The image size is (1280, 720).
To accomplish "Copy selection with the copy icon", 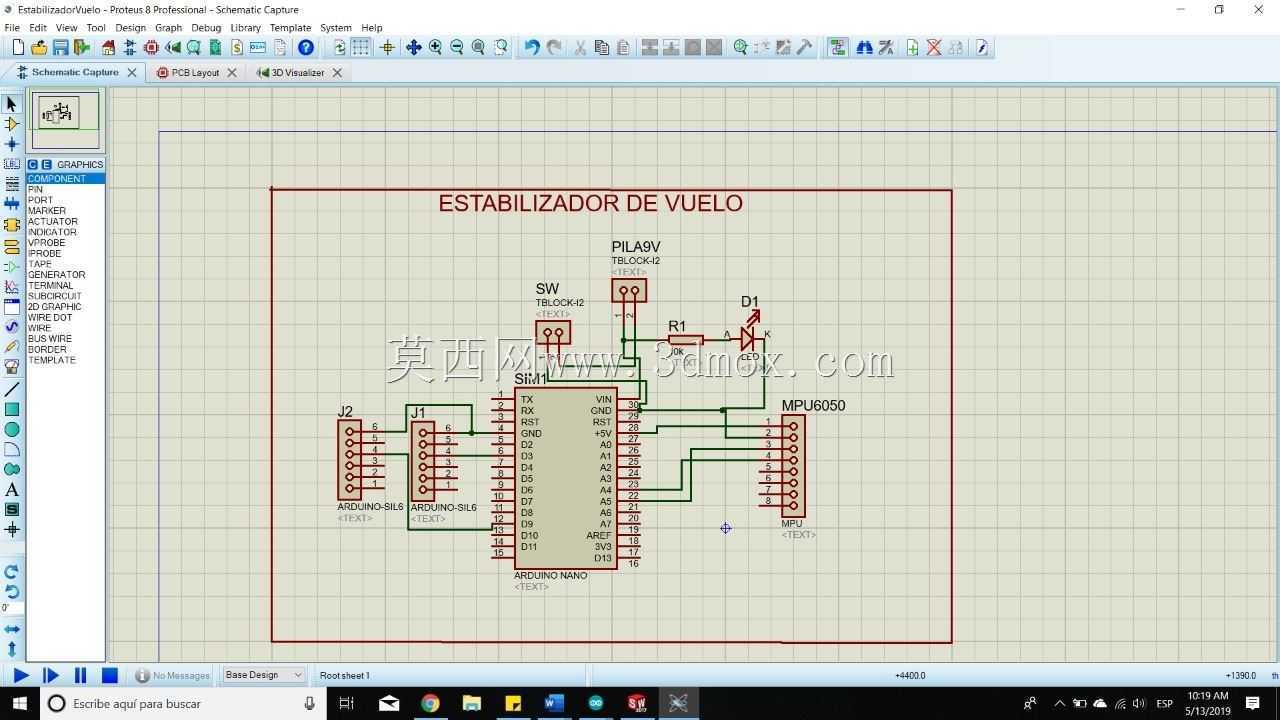I will [x=601, y=47].
